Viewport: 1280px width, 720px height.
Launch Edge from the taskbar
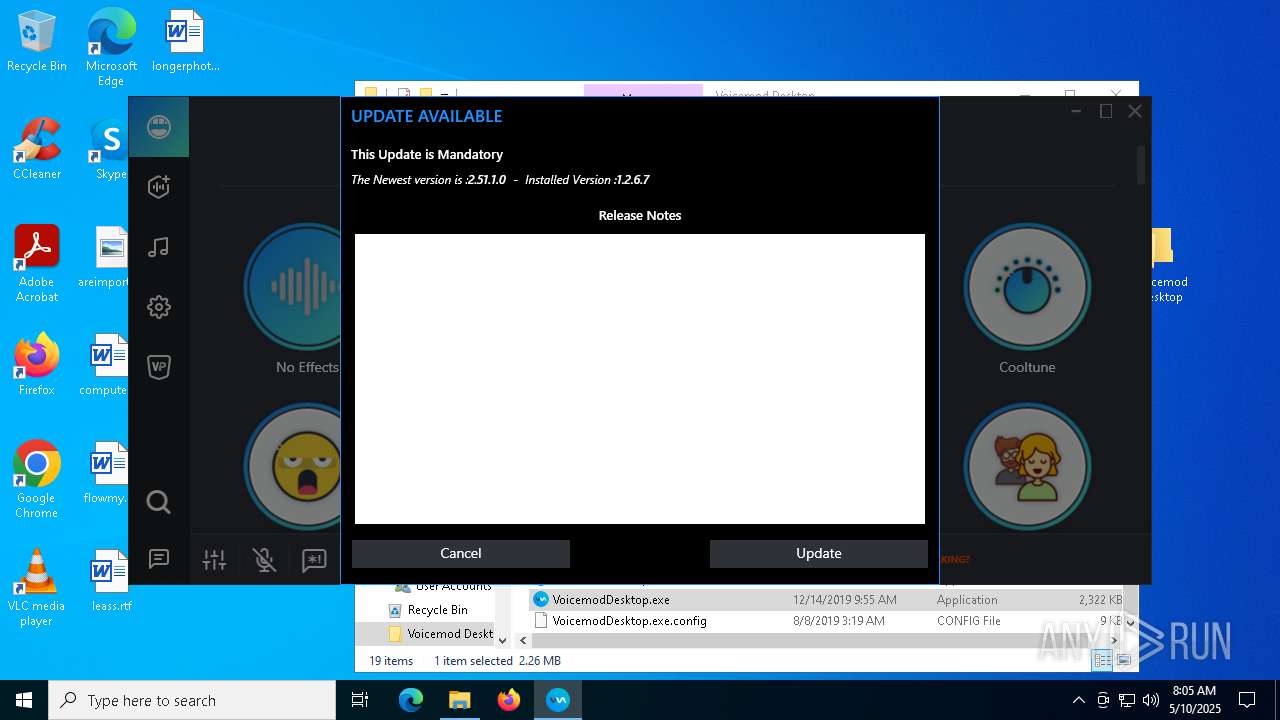click(x=411, y=700)
